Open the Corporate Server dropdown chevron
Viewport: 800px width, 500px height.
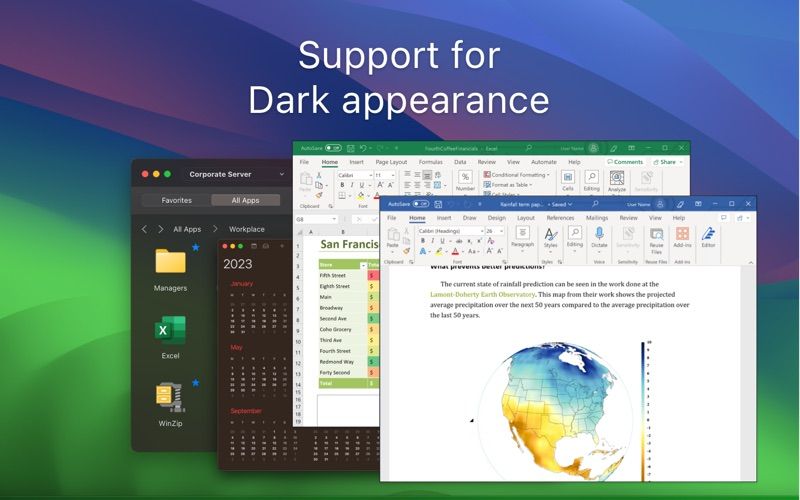click(282, 174)
